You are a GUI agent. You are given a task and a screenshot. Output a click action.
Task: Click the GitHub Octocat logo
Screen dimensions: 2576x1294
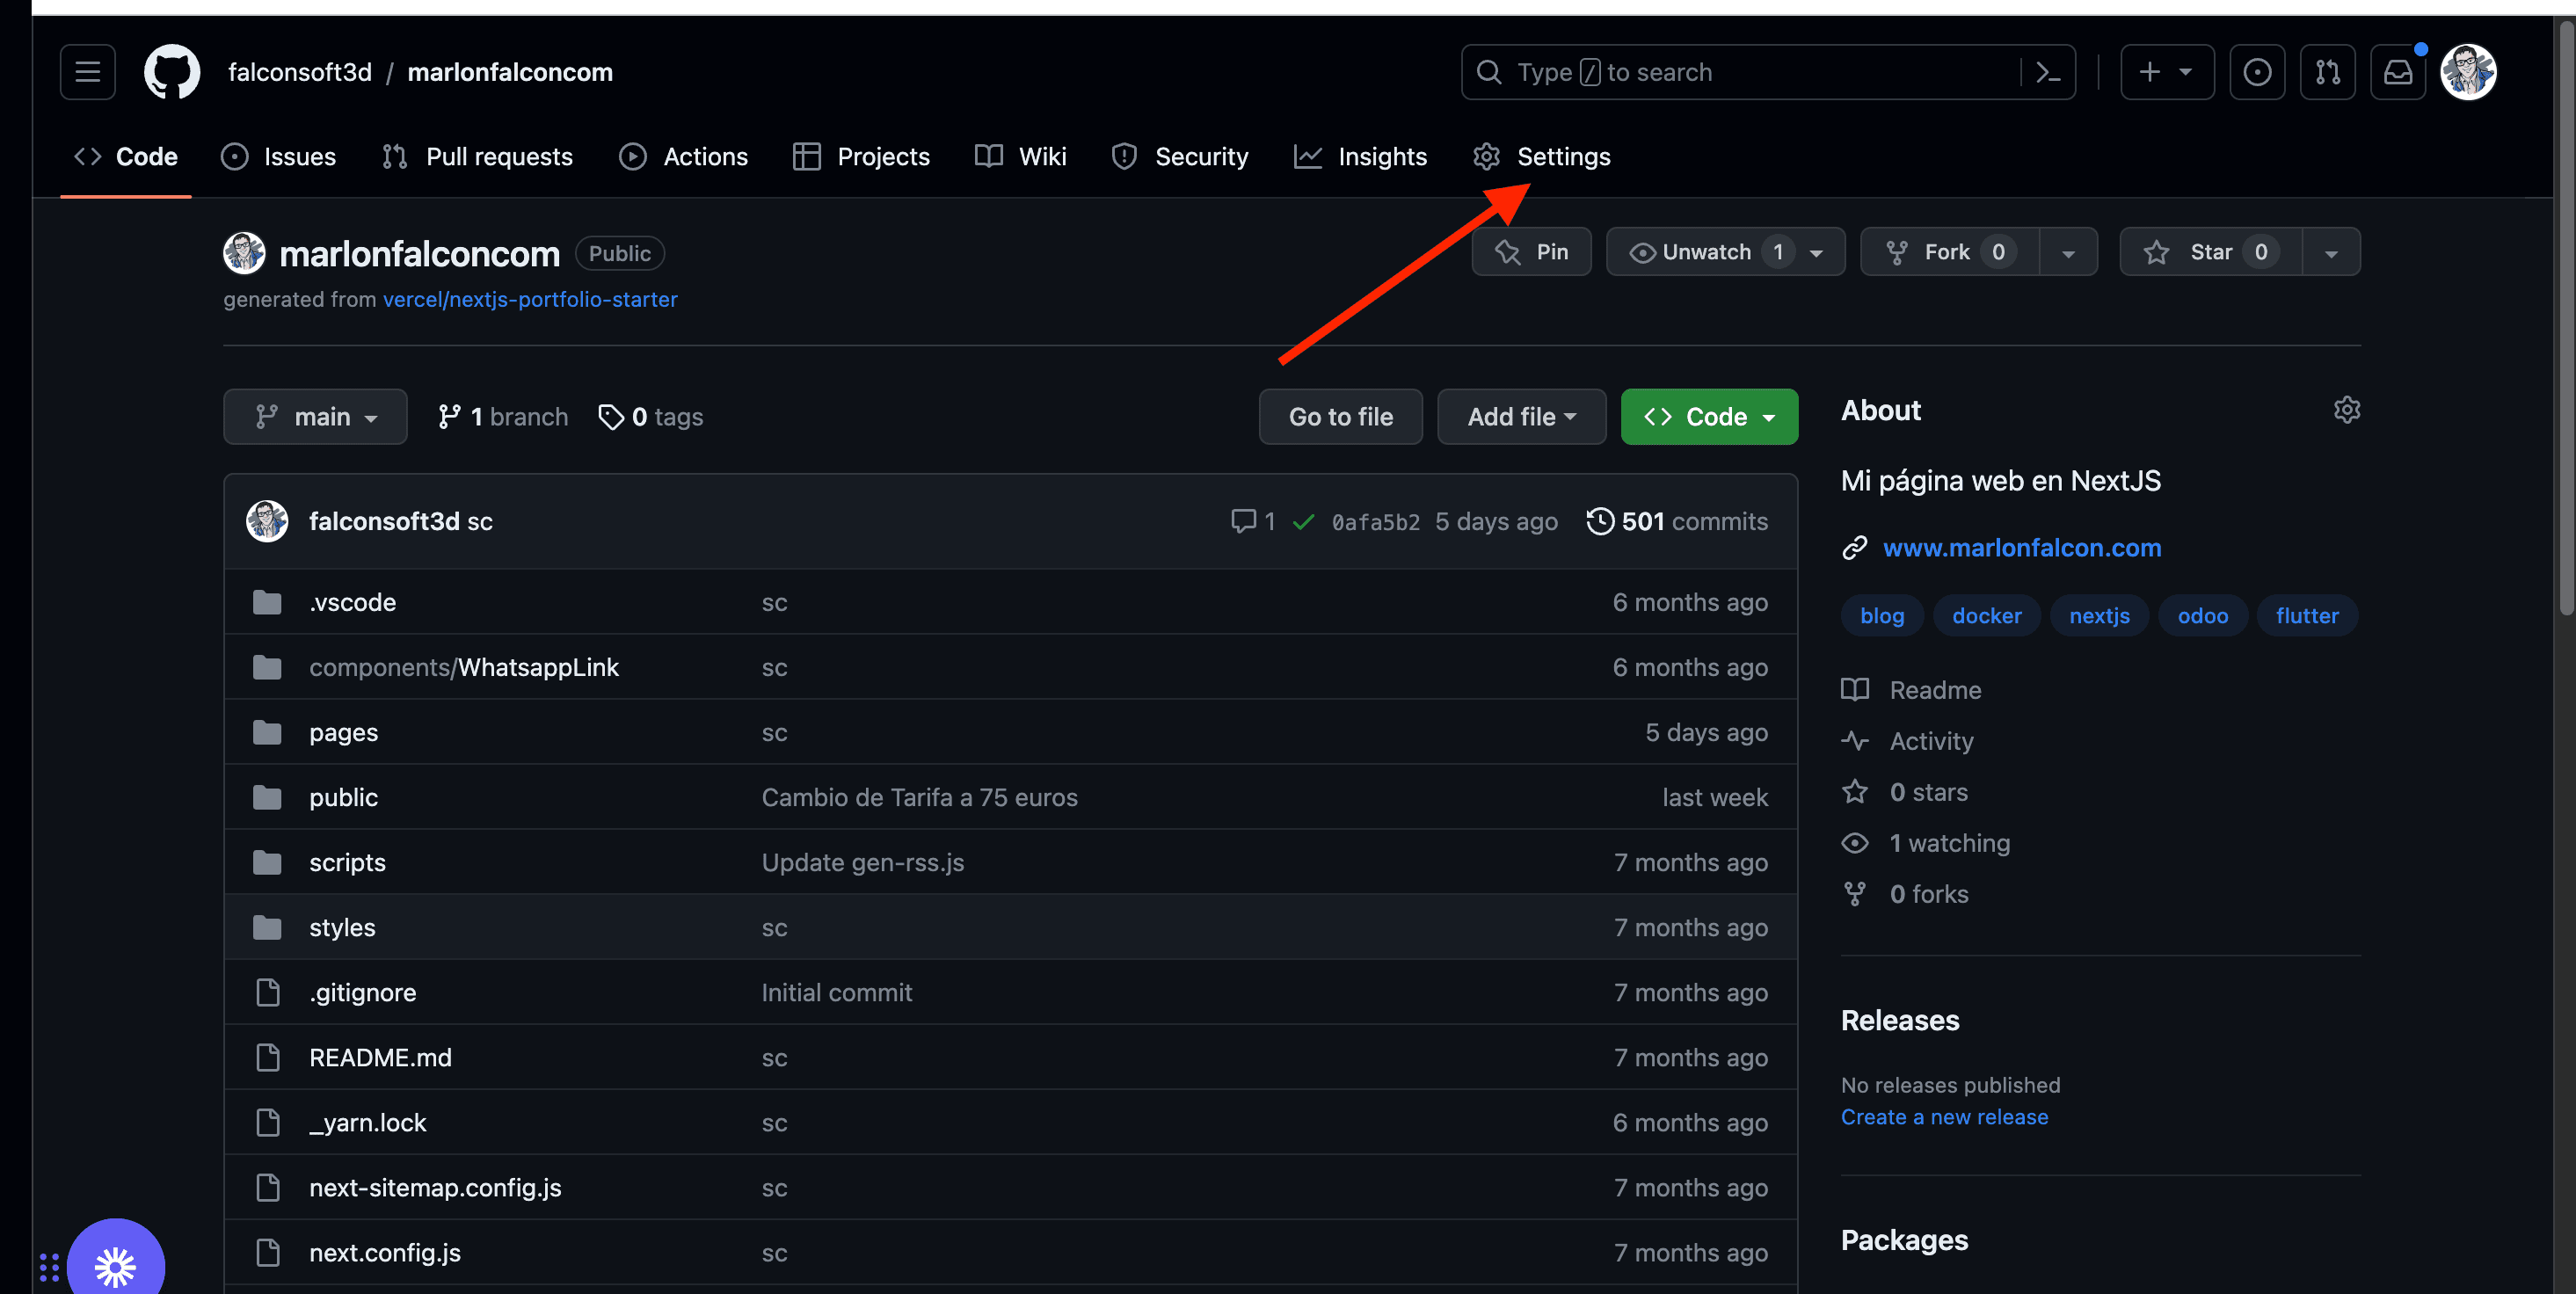(172, 72)
